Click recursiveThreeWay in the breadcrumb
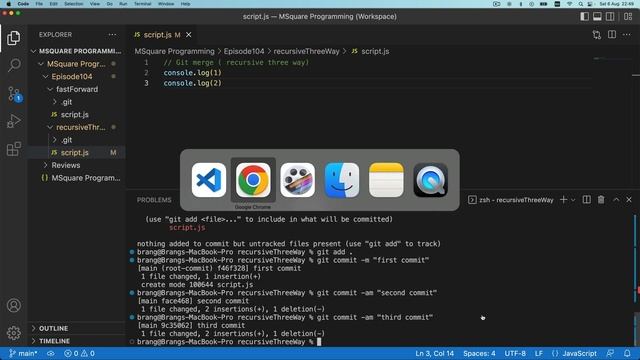The image size is (640, 360). (x=306, y=51)
